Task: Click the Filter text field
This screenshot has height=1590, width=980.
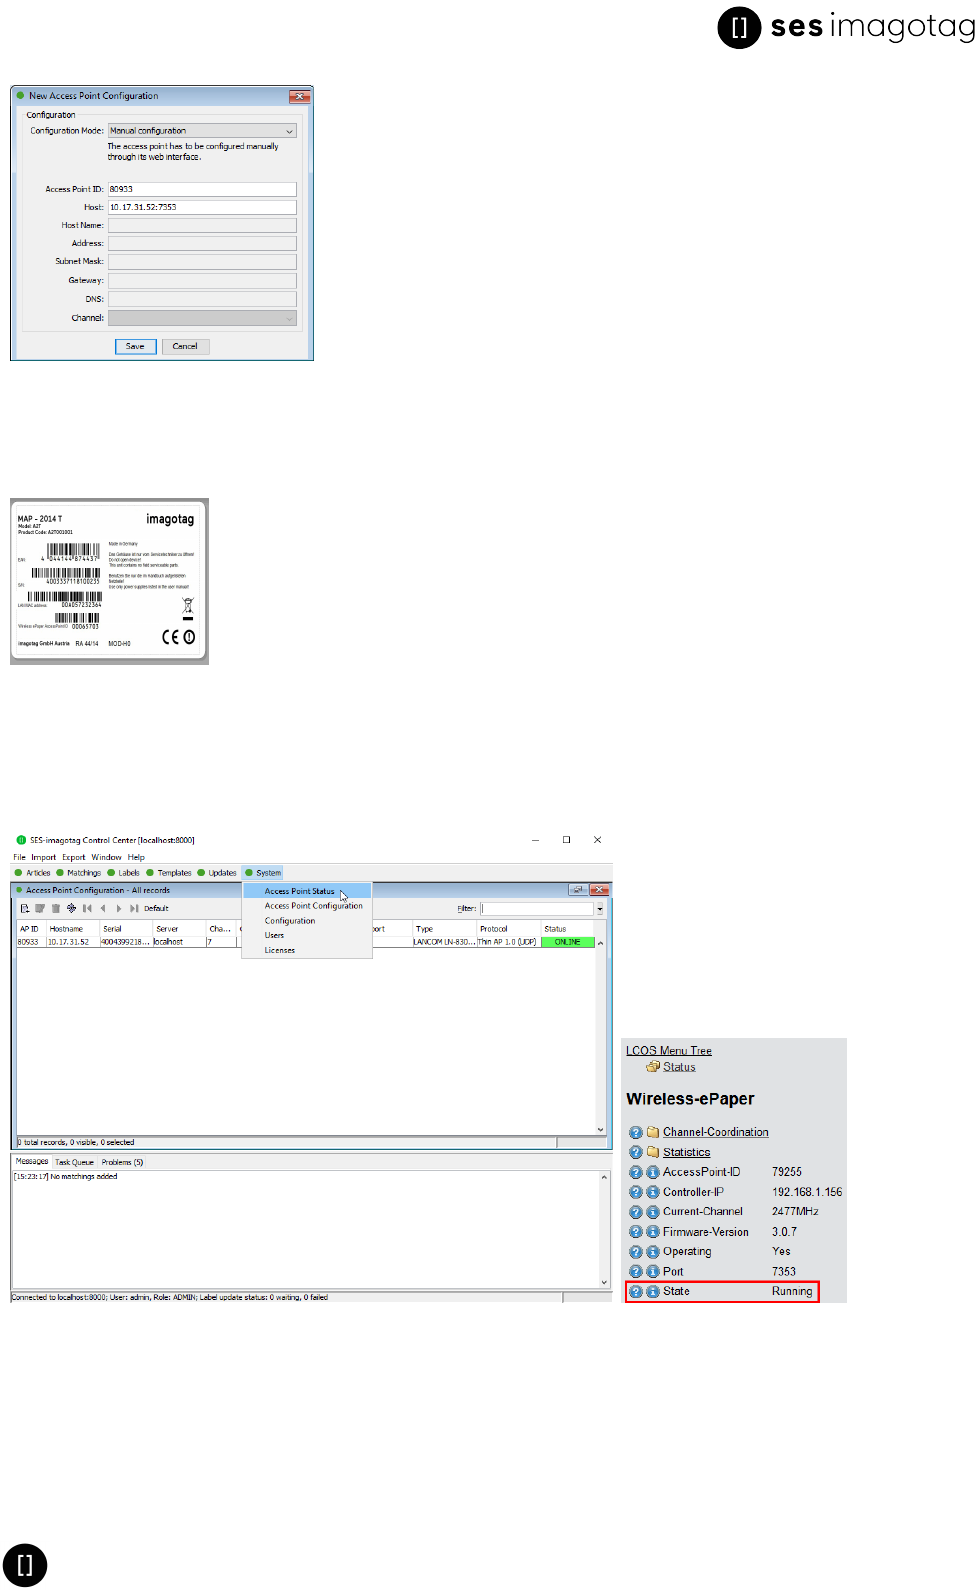Action: coord(537,909)
